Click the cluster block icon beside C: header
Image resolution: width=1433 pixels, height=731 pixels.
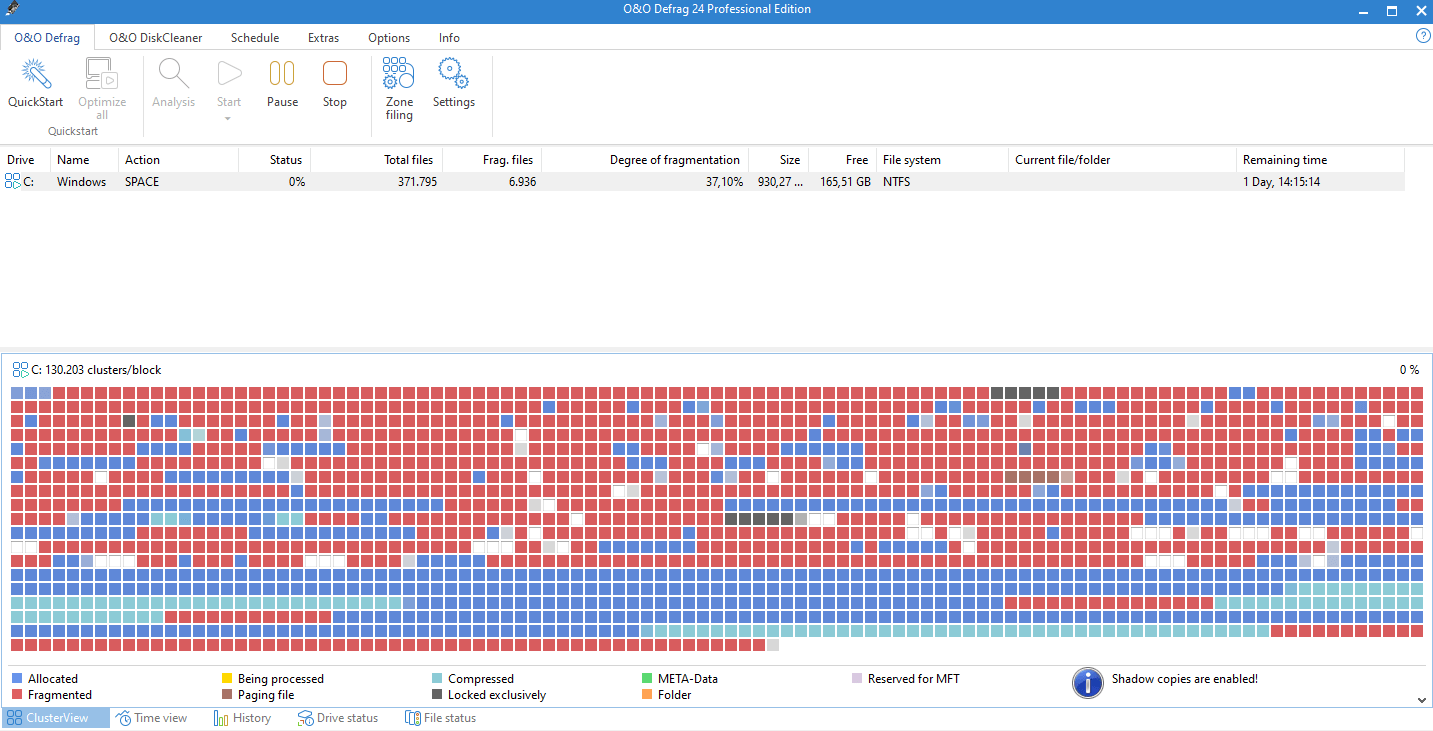tap(20, 370)
